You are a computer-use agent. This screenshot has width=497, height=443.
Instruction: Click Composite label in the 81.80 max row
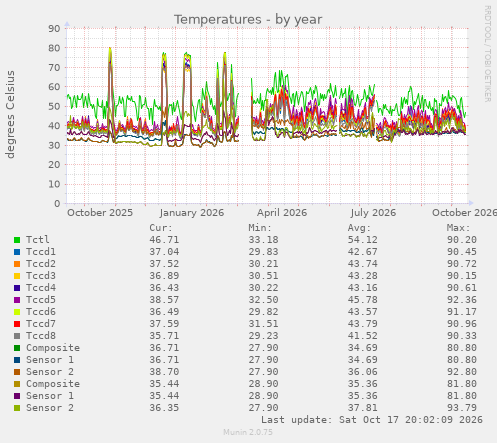pos(53,384)
